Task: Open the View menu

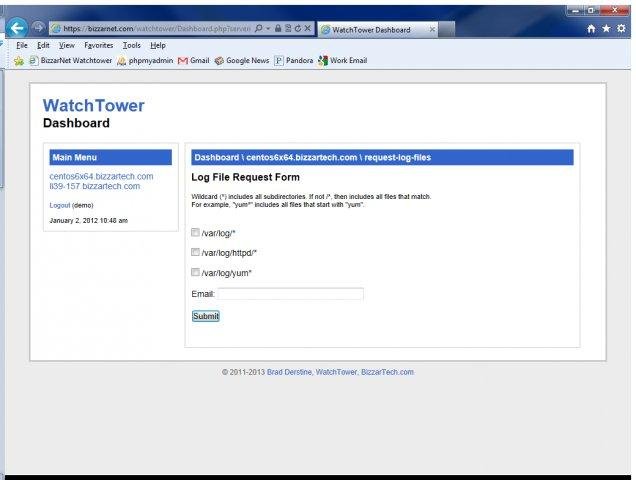Action: coord(67,45)
